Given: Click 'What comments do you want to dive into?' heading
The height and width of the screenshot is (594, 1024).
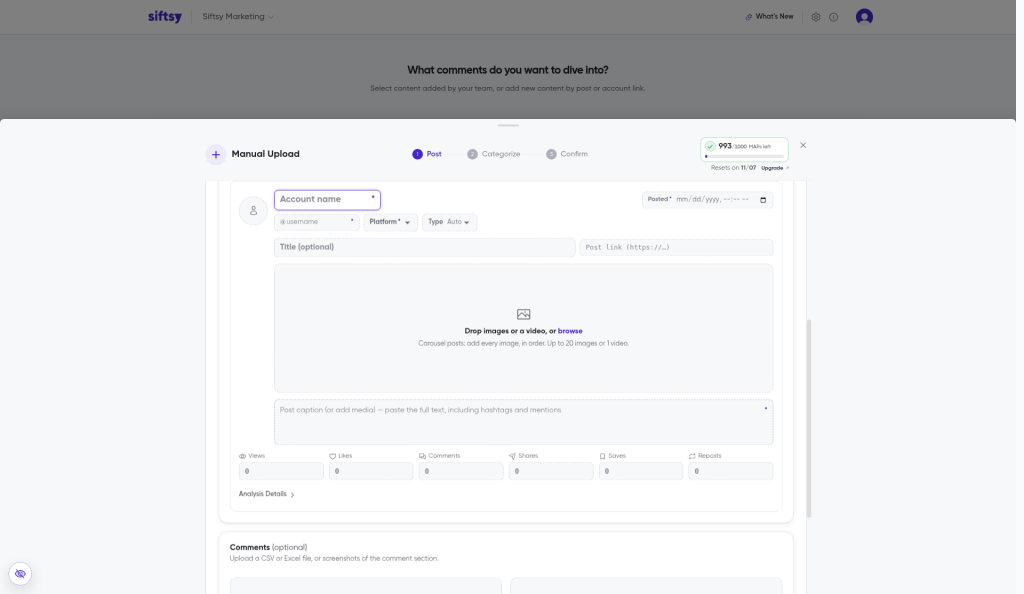Looking at the screenshot, I should (x=508, y=70).
